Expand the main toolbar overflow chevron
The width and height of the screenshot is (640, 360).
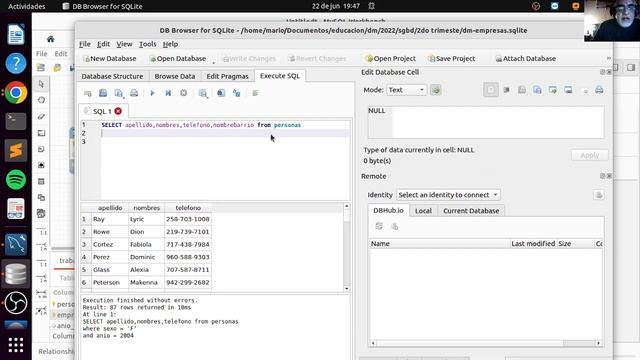tap(609, 58)
